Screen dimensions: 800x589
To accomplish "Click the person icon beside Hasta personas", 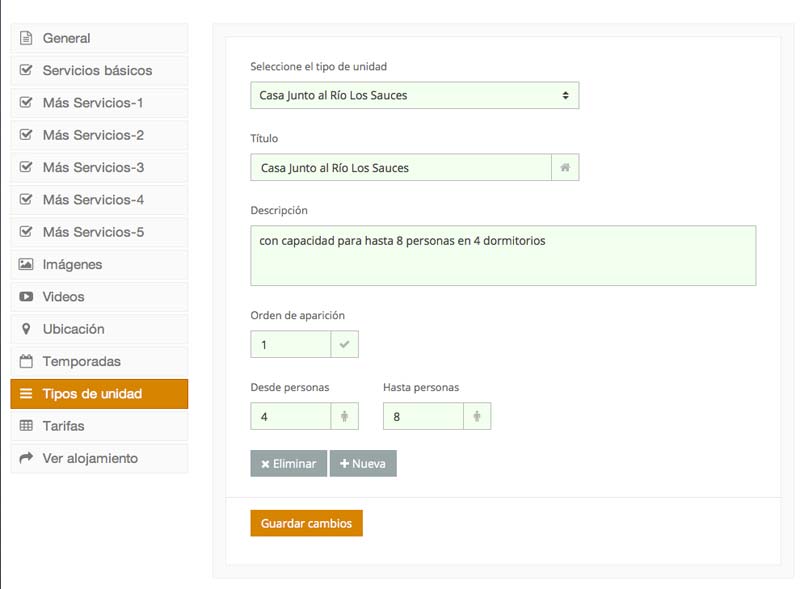I will coord(477,416).
